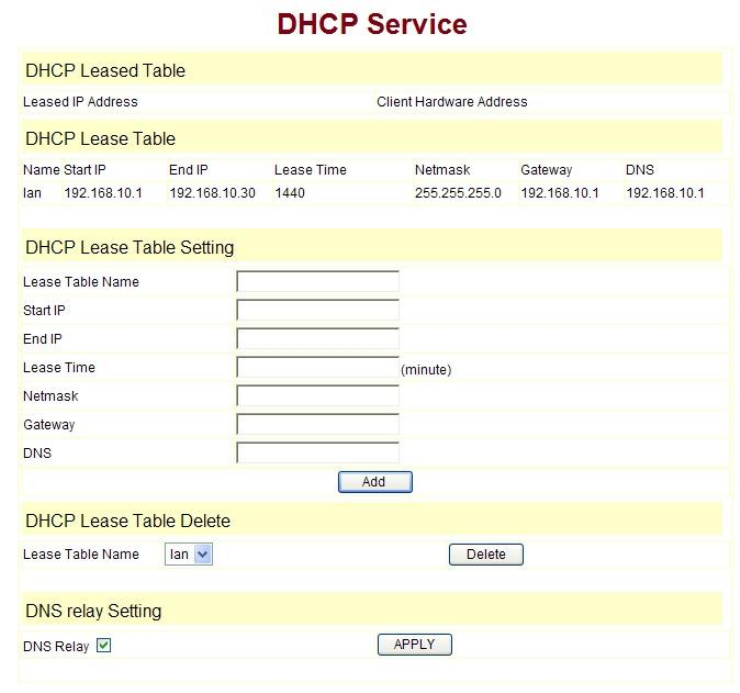This screenshot has width=740, height=693.
Task: Click the 'End IP' column header in Lease Table
Action: click(188, 170)
